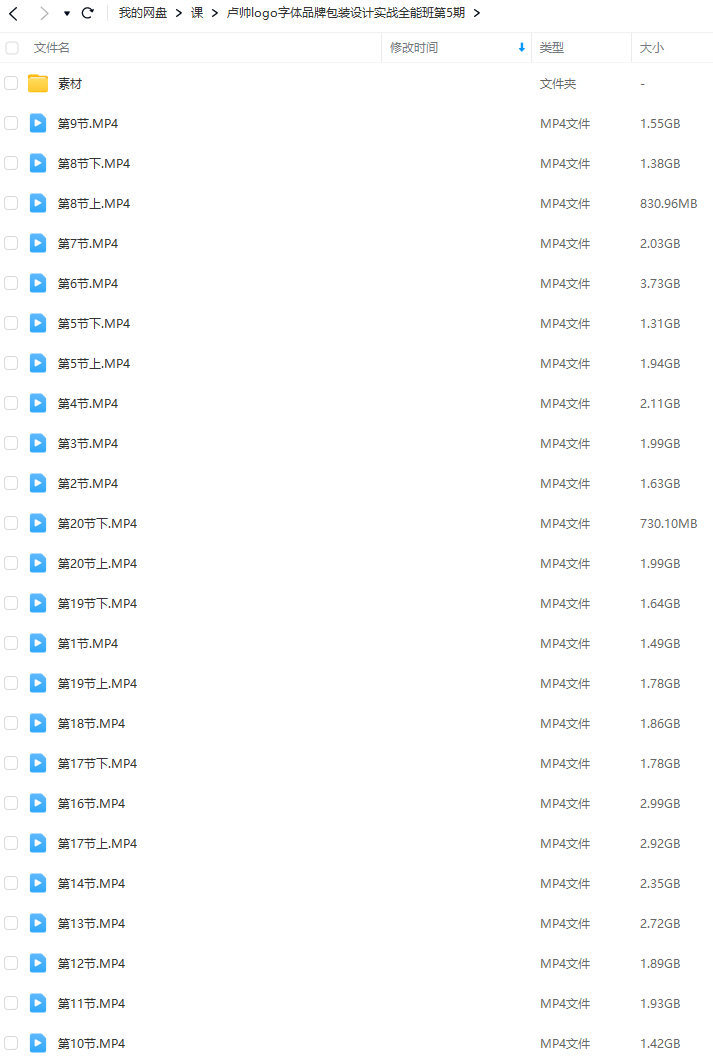The height and width of the screenshot is (1060, 713).
Task: Click the video icon for 第9节.MP4
Action: tap(38, 124)
